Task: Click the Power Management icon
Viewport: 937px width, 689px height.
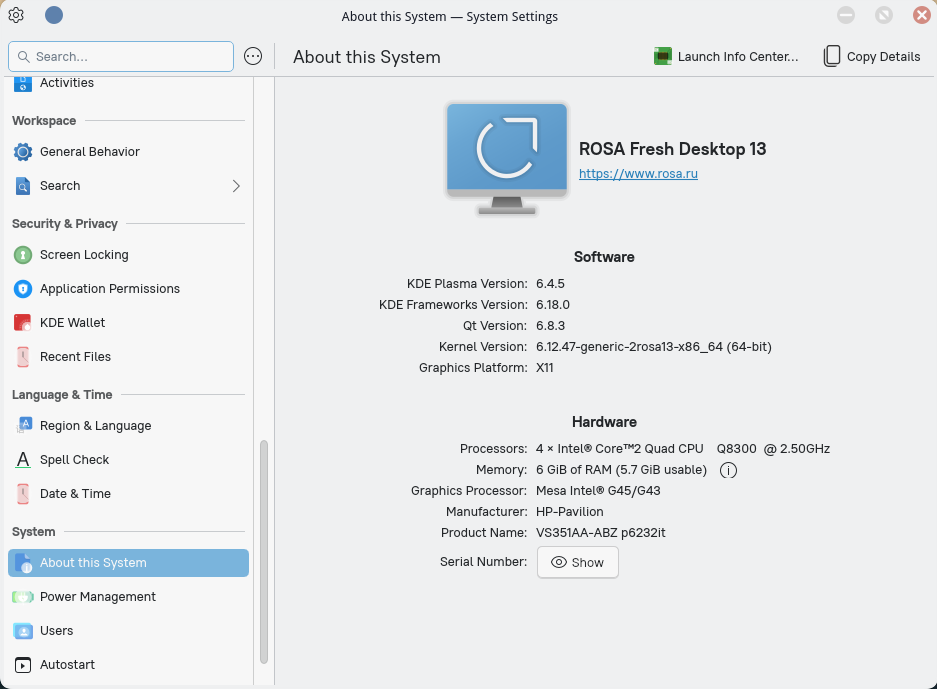Action: (23, 597)
